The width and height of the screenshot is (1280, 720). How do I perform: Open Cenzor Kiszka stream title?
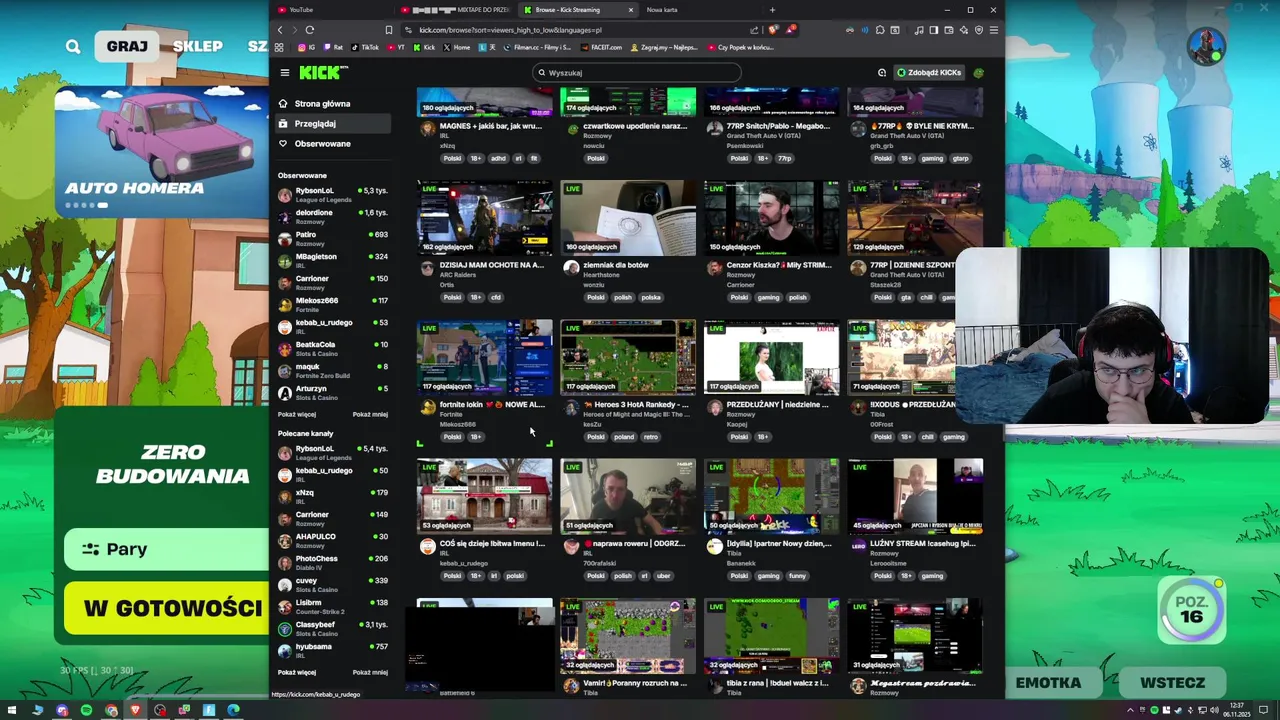778,265
